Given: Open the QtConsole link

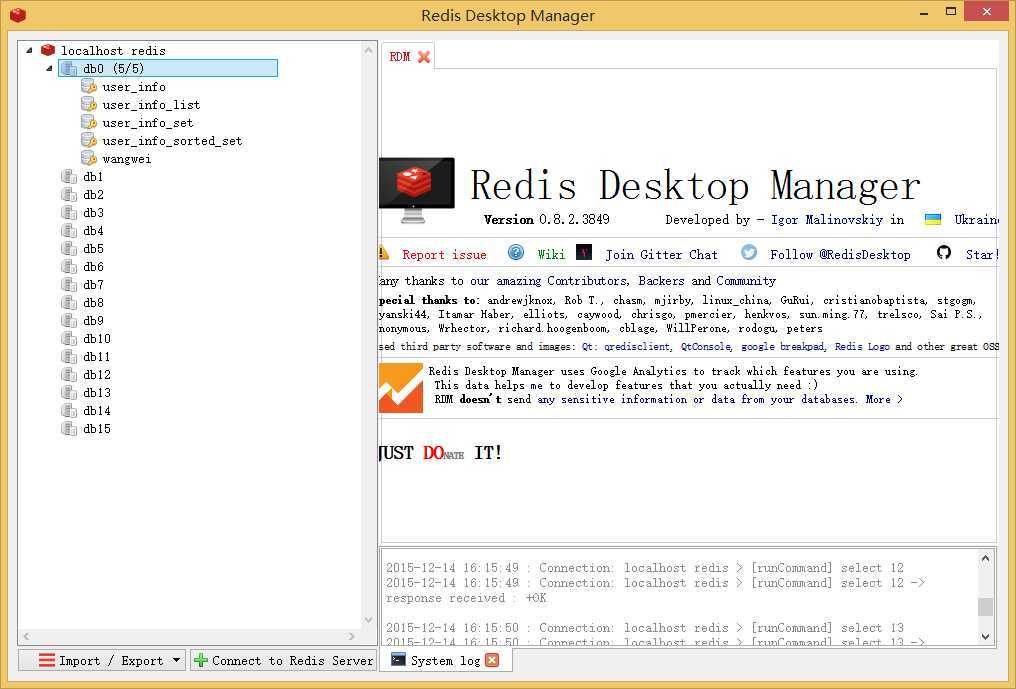Looking at the screenshot, I should point(706,347).
